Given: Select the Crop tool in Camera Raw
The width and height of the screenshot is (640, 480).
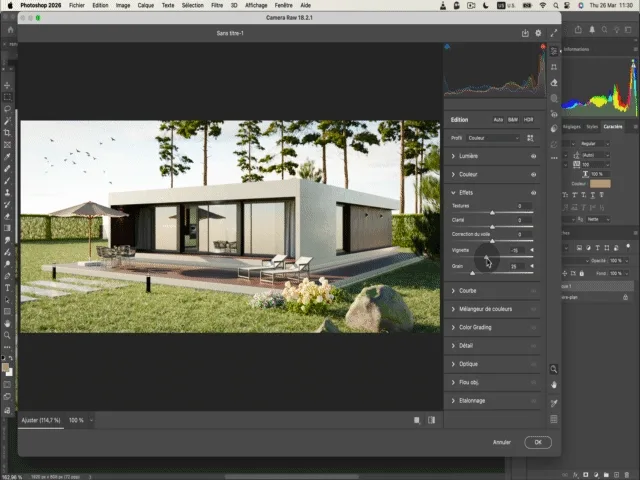Looking at the screenshot, I should [554, 67].
